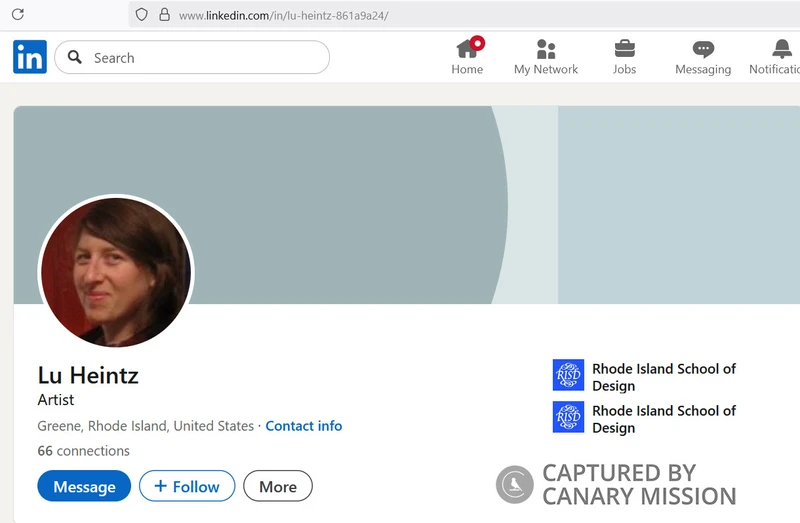Click the Message button
Viewport: 800px width, 523px height.
pyautogui.click(x=84, y=486)
